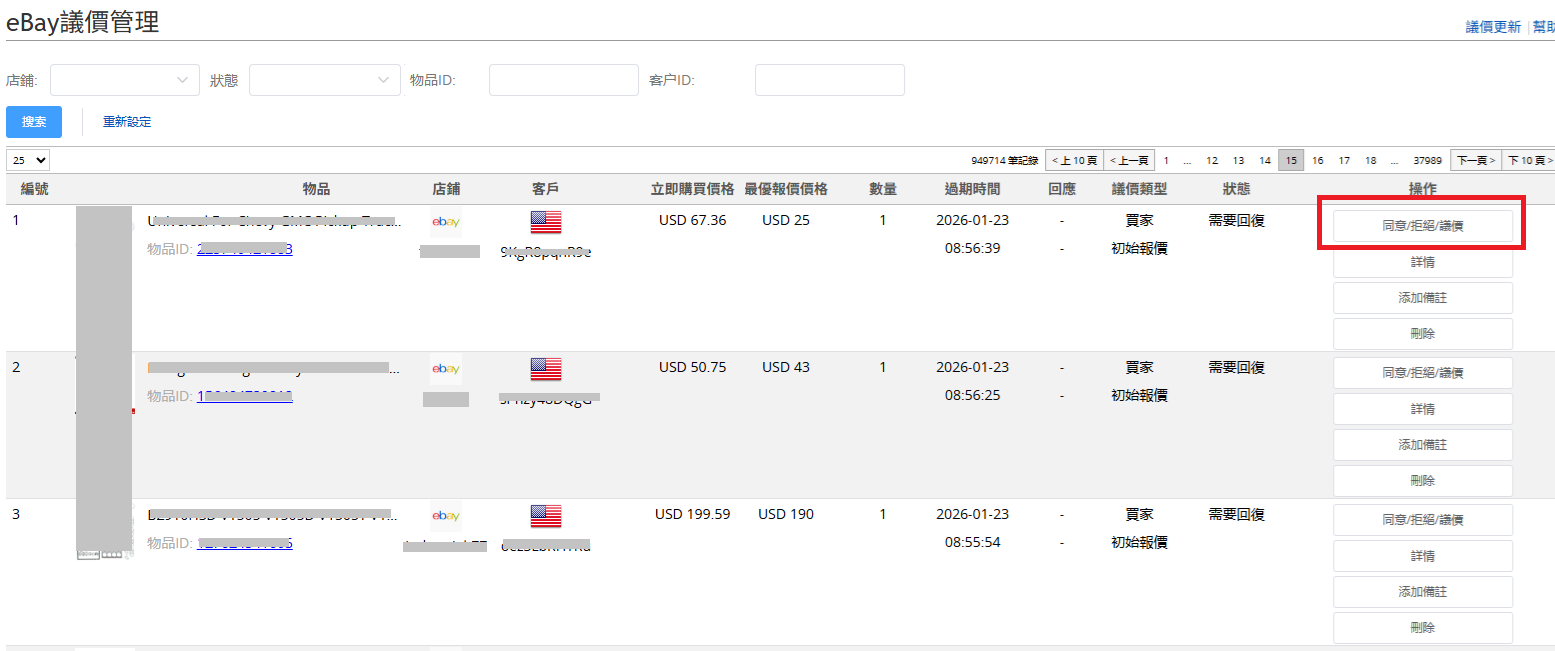Click the US flag icon in row 2
This screenshot has height=651, width=1555.
point(546,369)
